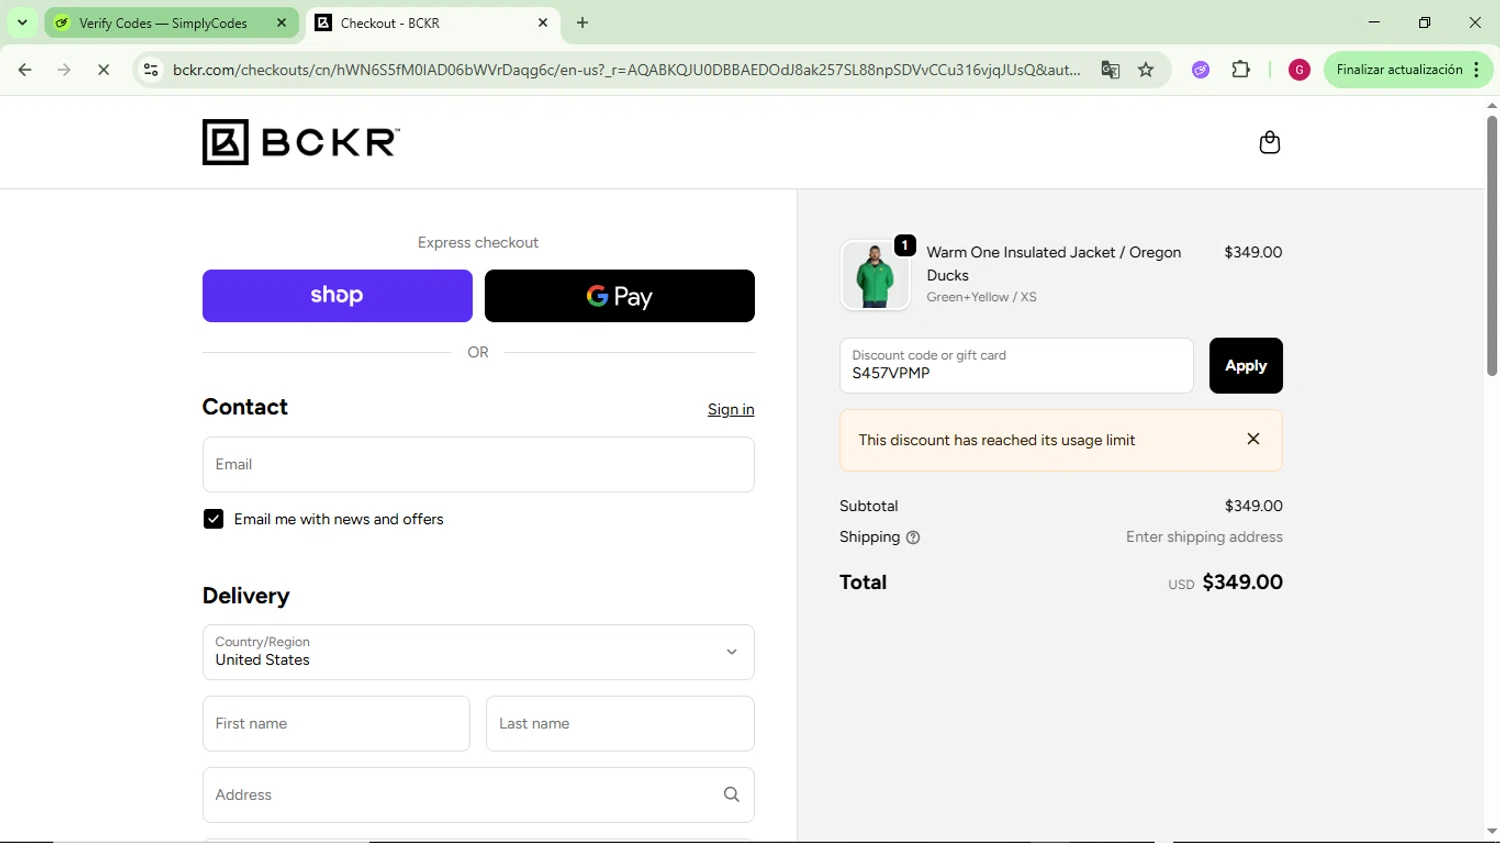Click the usage limit error message text
This screenshot has width=1500, height=843.
[x=996, y=440]
